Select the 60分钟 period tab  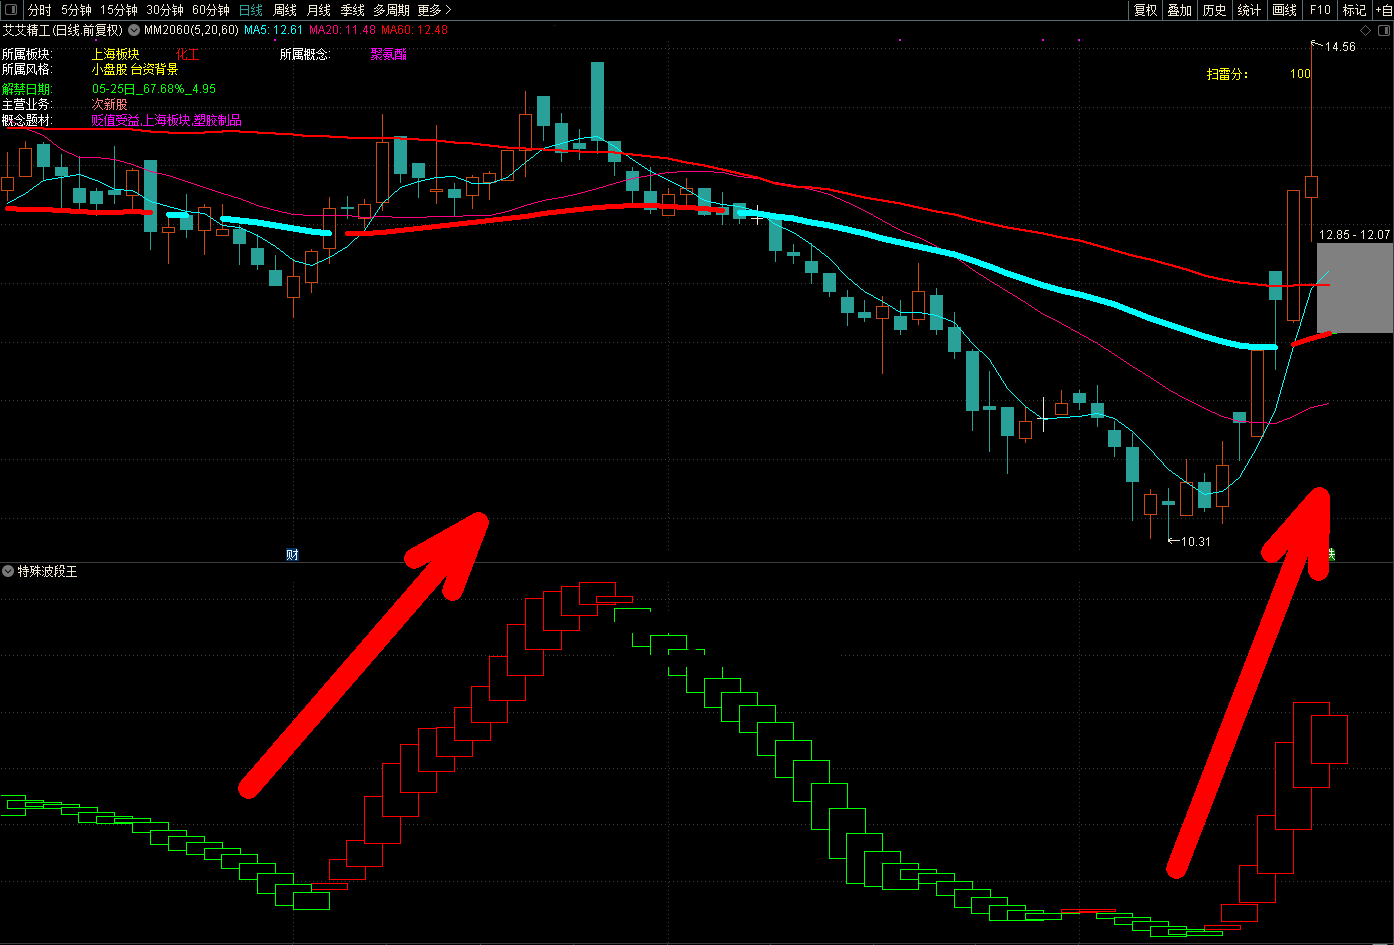[210, 10]
